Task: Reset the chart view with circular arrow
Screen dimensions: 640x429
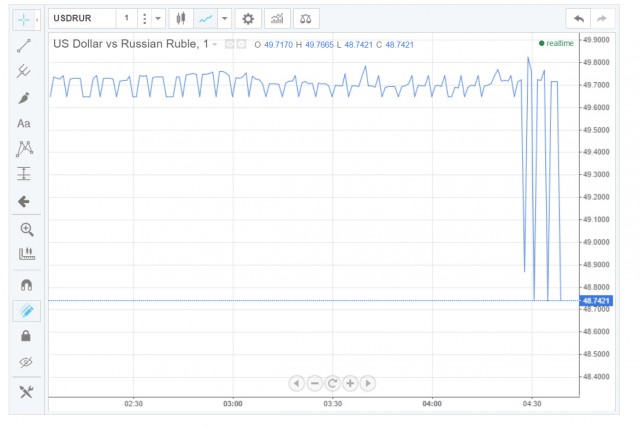Action: 332,383
